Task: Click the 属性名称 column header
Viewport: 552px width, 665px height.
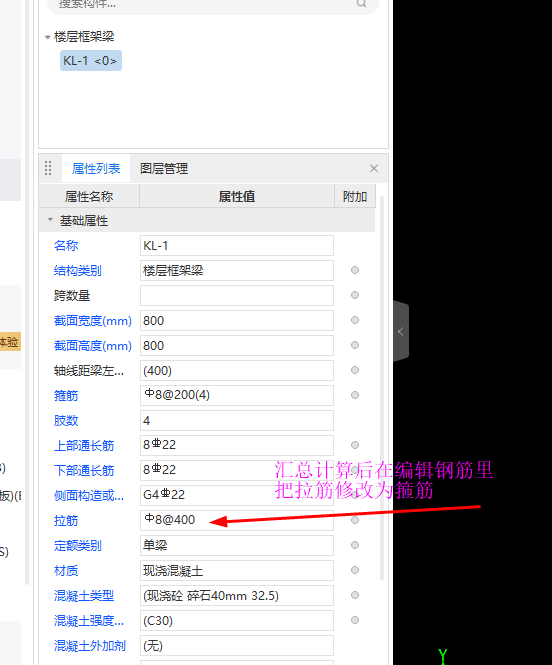Action: tap(89, 196)
